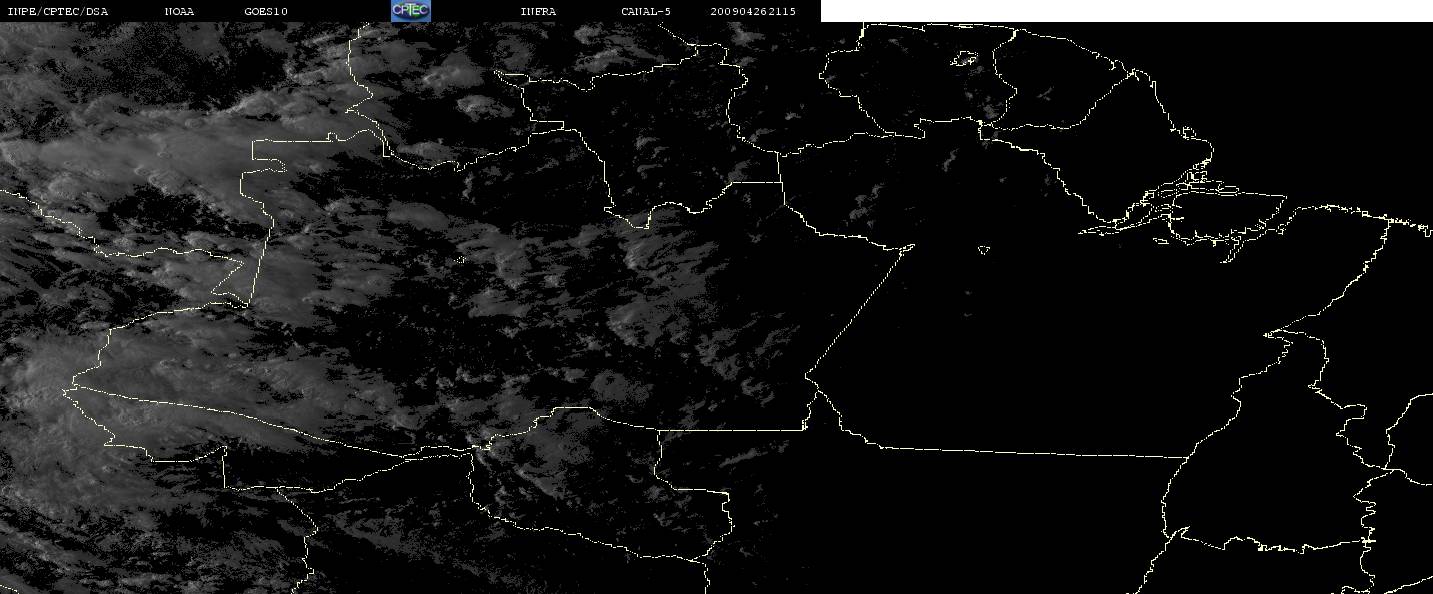Click the INPE/CPTEC/DSA header label
1433x594 pixels.
point(57,11)
